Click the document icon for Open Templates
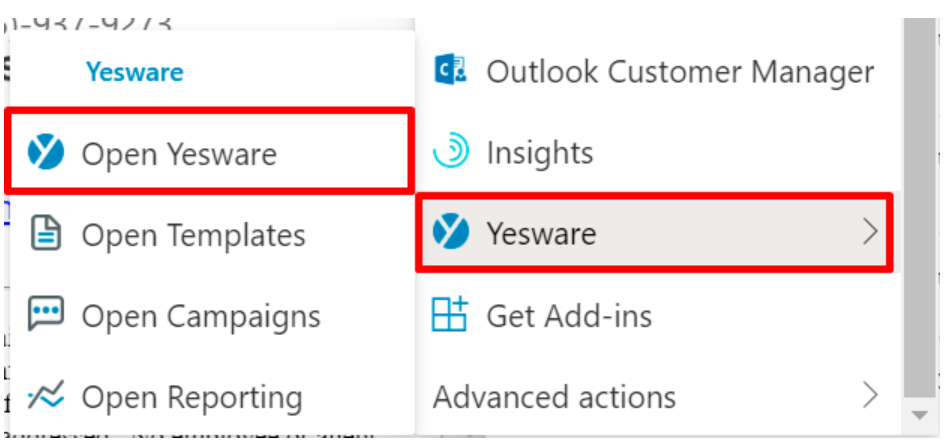 click(46, 233)
